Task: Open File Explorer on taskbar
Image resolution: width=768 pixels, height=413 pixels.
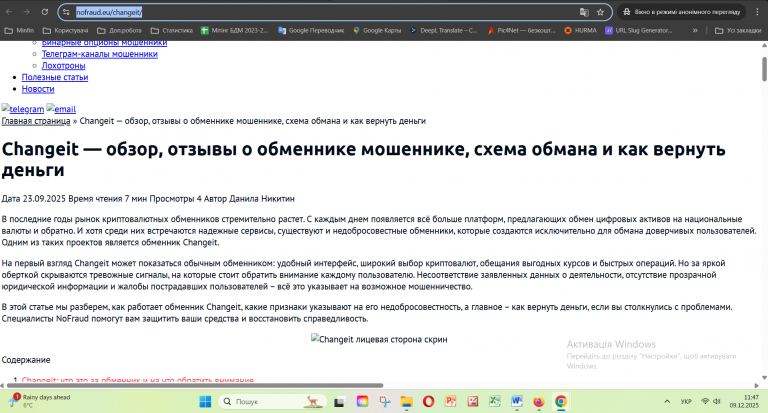Action: pos(407,402)
